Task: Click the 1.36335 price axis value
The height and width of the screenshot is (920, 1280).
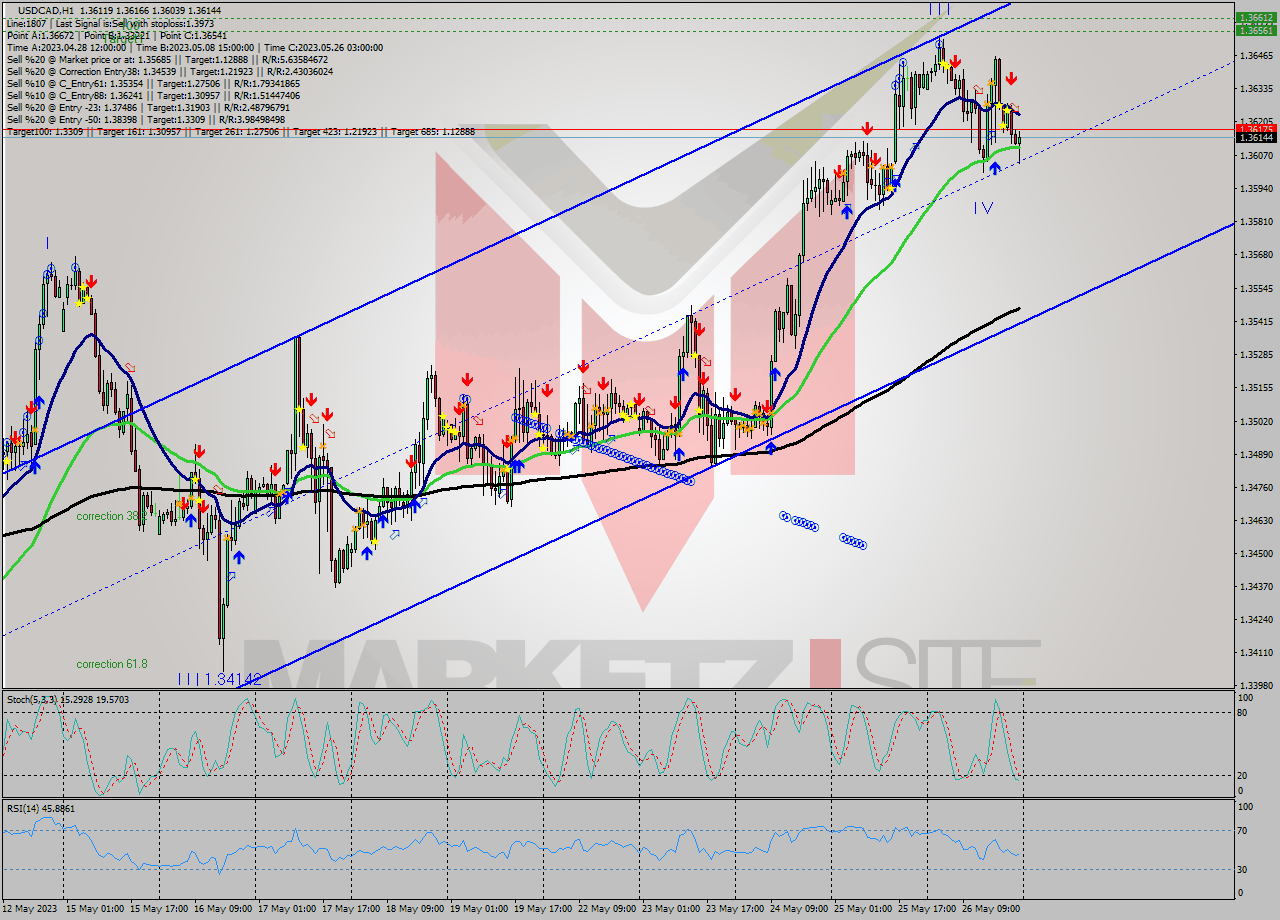Action: coord(1255,88)
